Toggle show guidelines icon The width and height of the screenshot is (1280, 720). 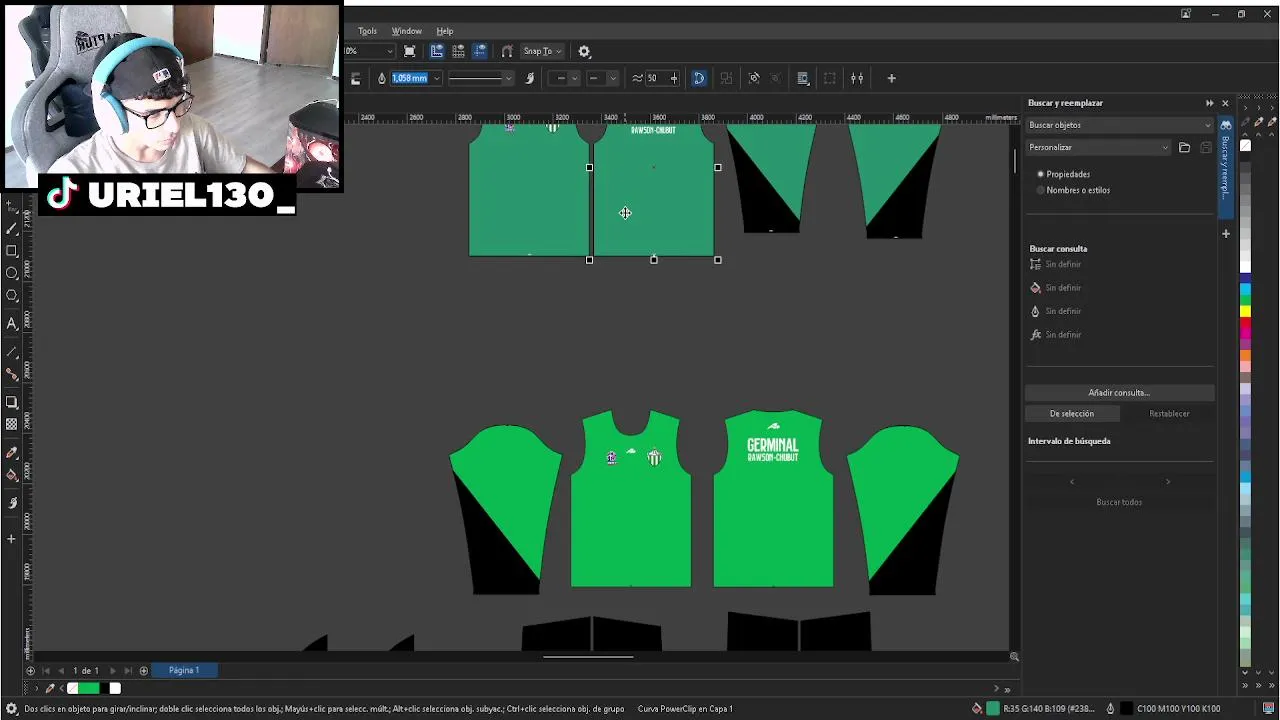pos(480,51)
